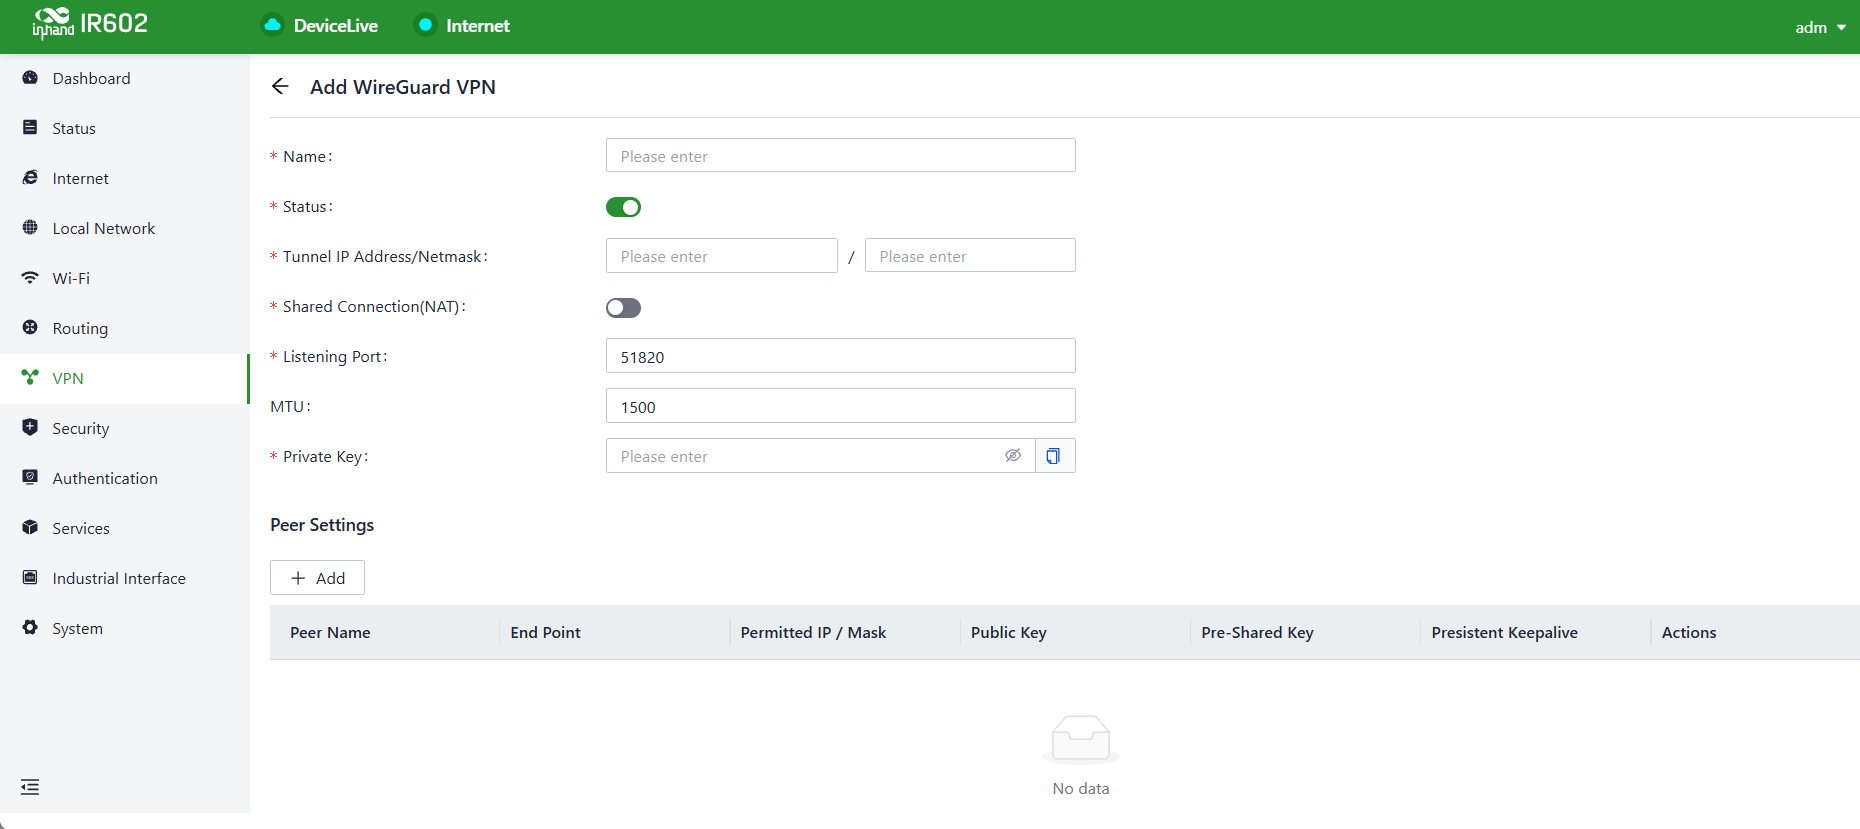Click the Tunnel IP Address field
This screenshot has height=829, width=1860.
point(721,256)
